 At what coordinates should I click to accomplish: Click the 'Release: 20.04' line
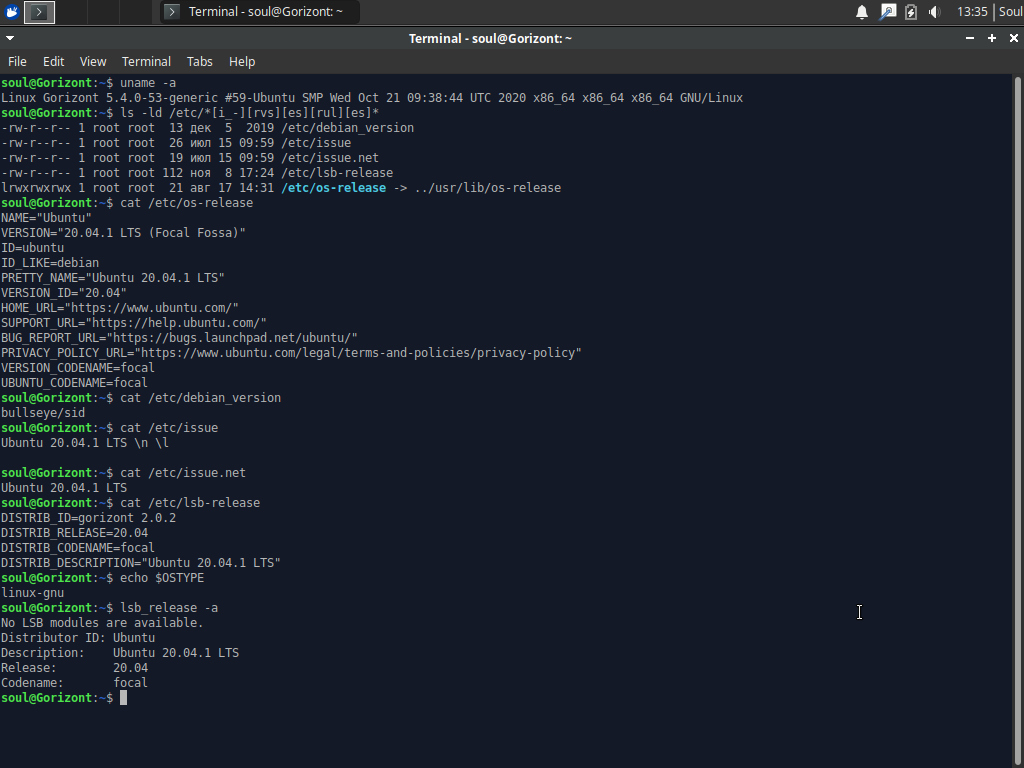74,669
